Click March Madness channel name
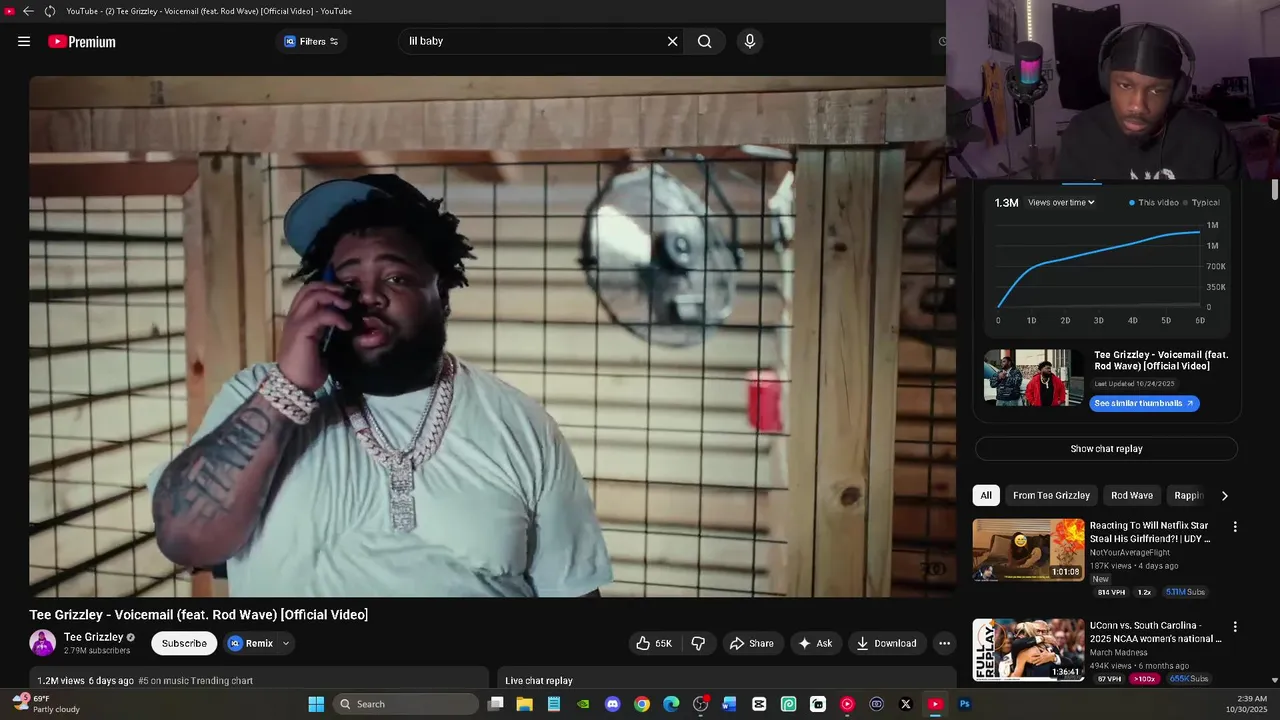The height and width of the screenshot is (720, 1280). pyautogui.click(x=1119, y=652)
